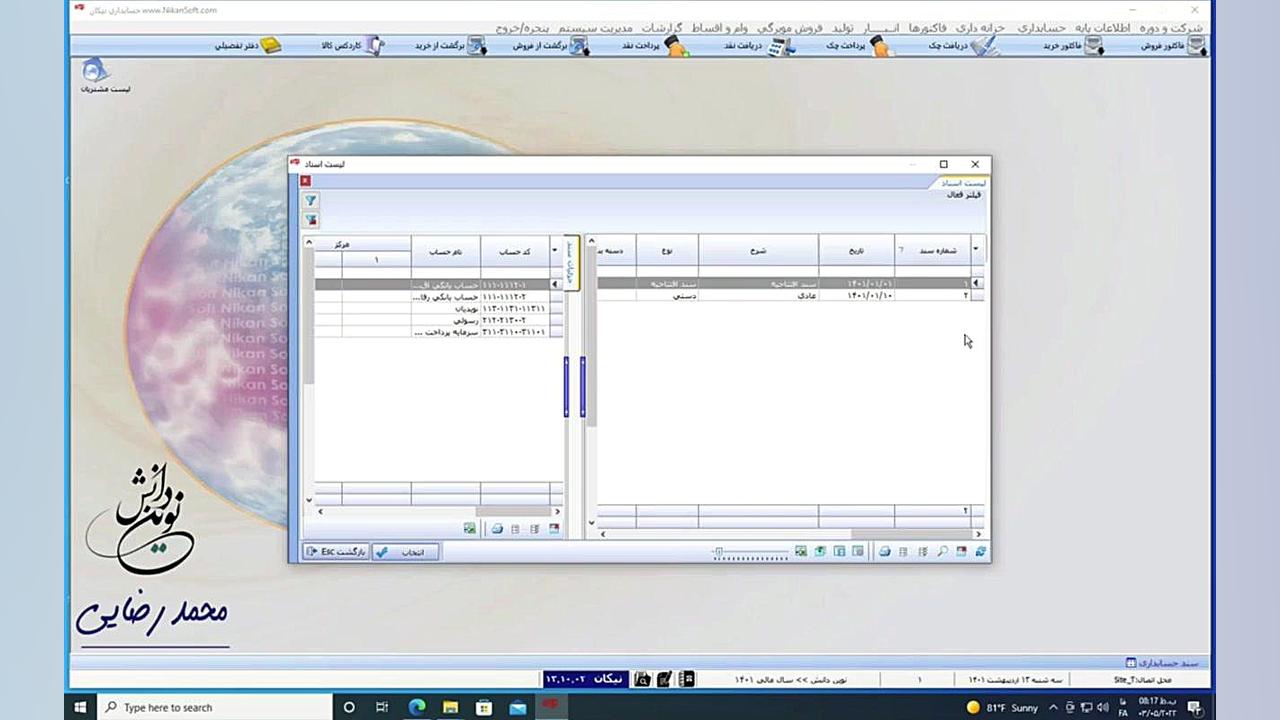Open Microsoft Edge from the taskbar

(x=417, y=707)
